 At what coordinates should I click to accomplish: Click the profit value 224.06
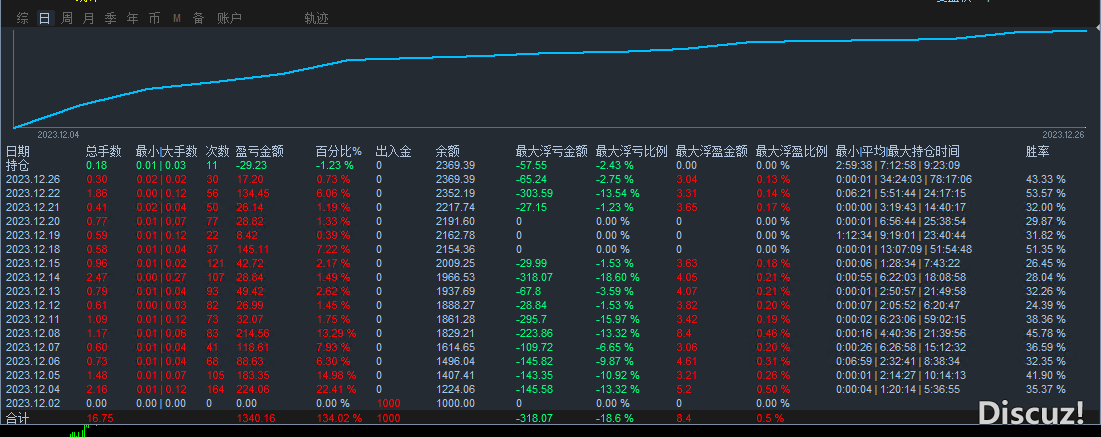[253, 390]
